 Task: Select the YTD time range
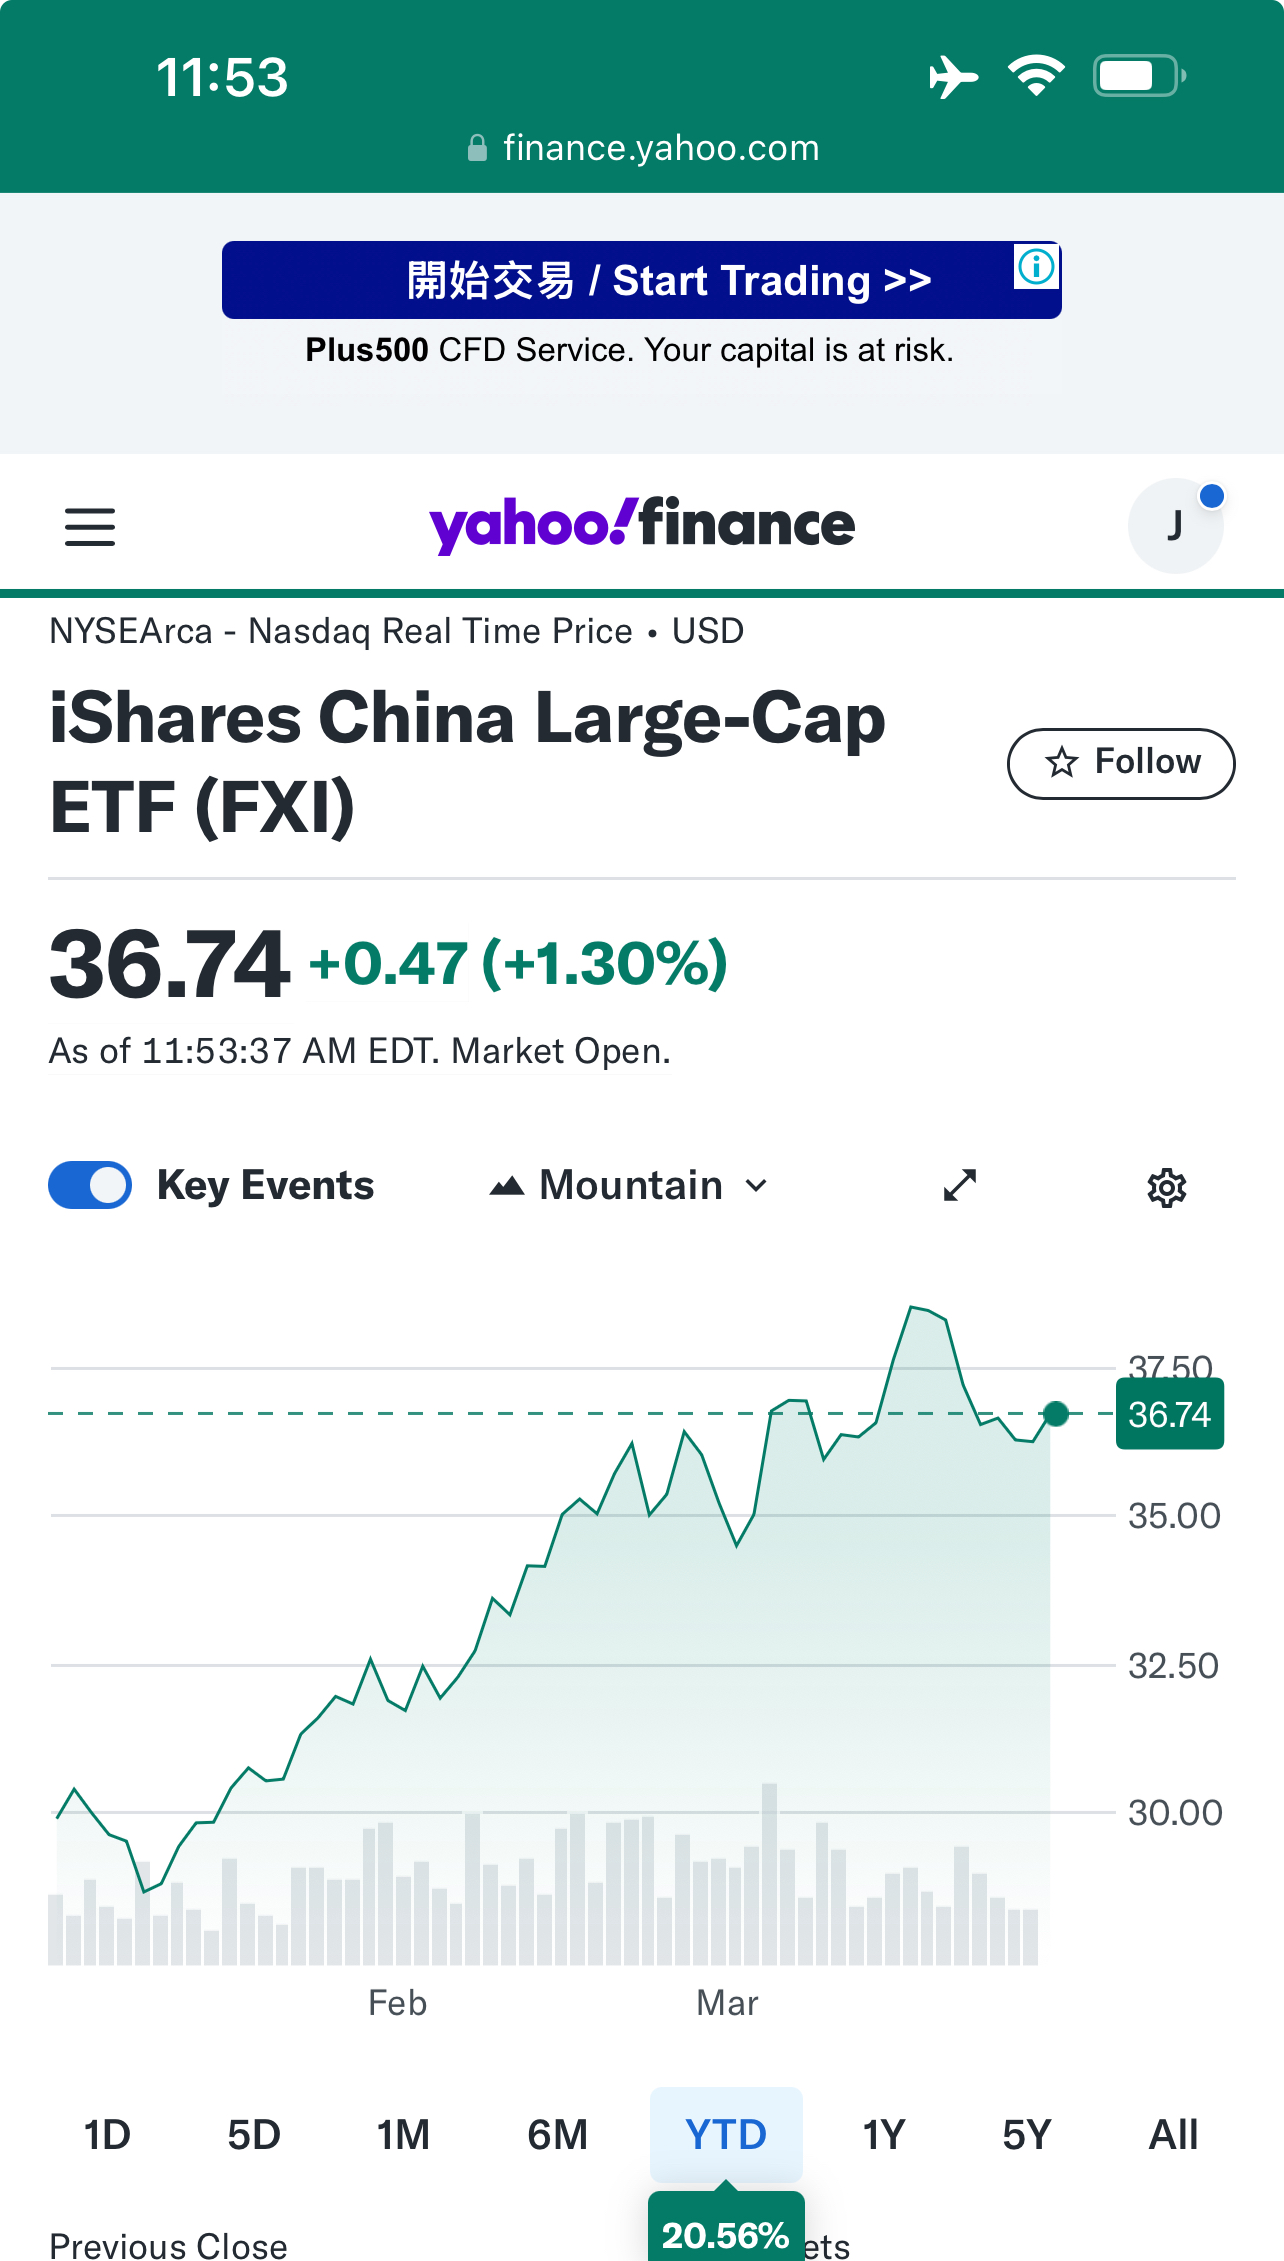point(726,2135)
